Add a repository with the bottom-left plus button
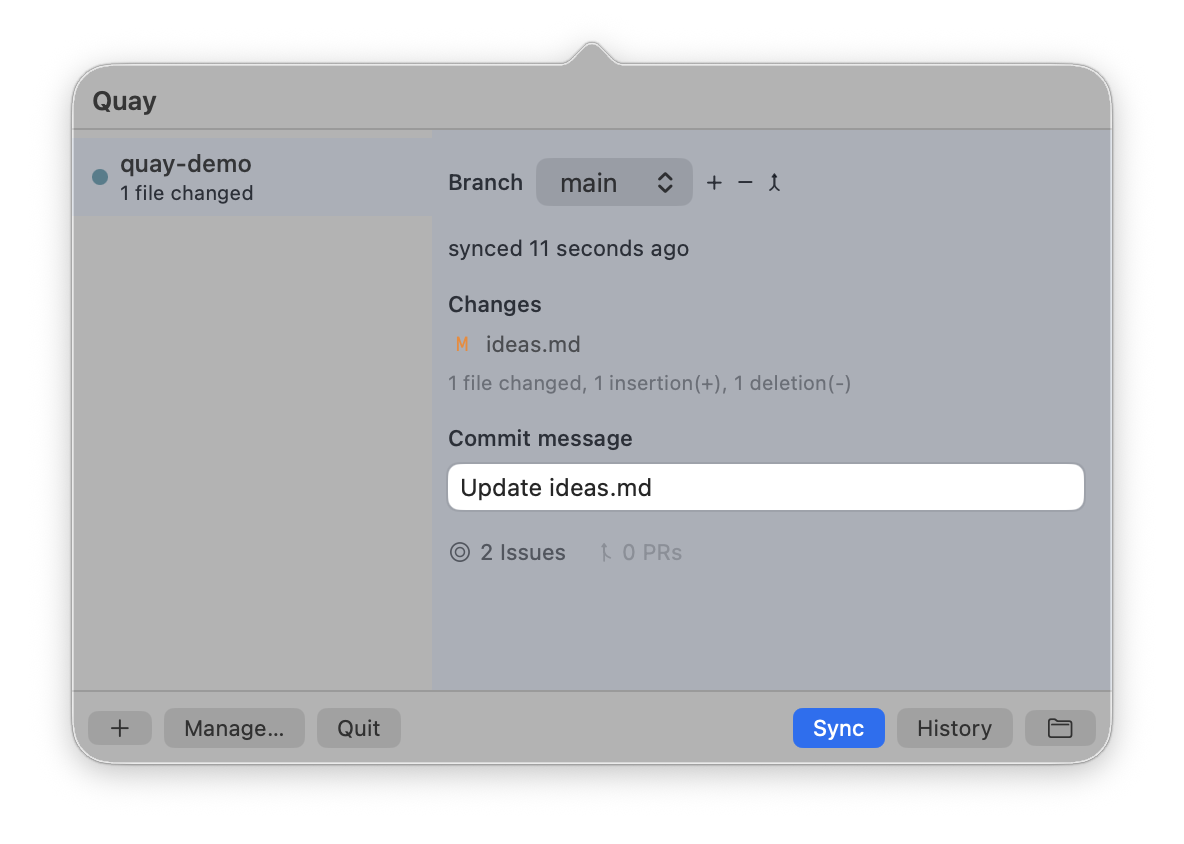Viewport: 1184px width, 844px height. coord(120,728)
